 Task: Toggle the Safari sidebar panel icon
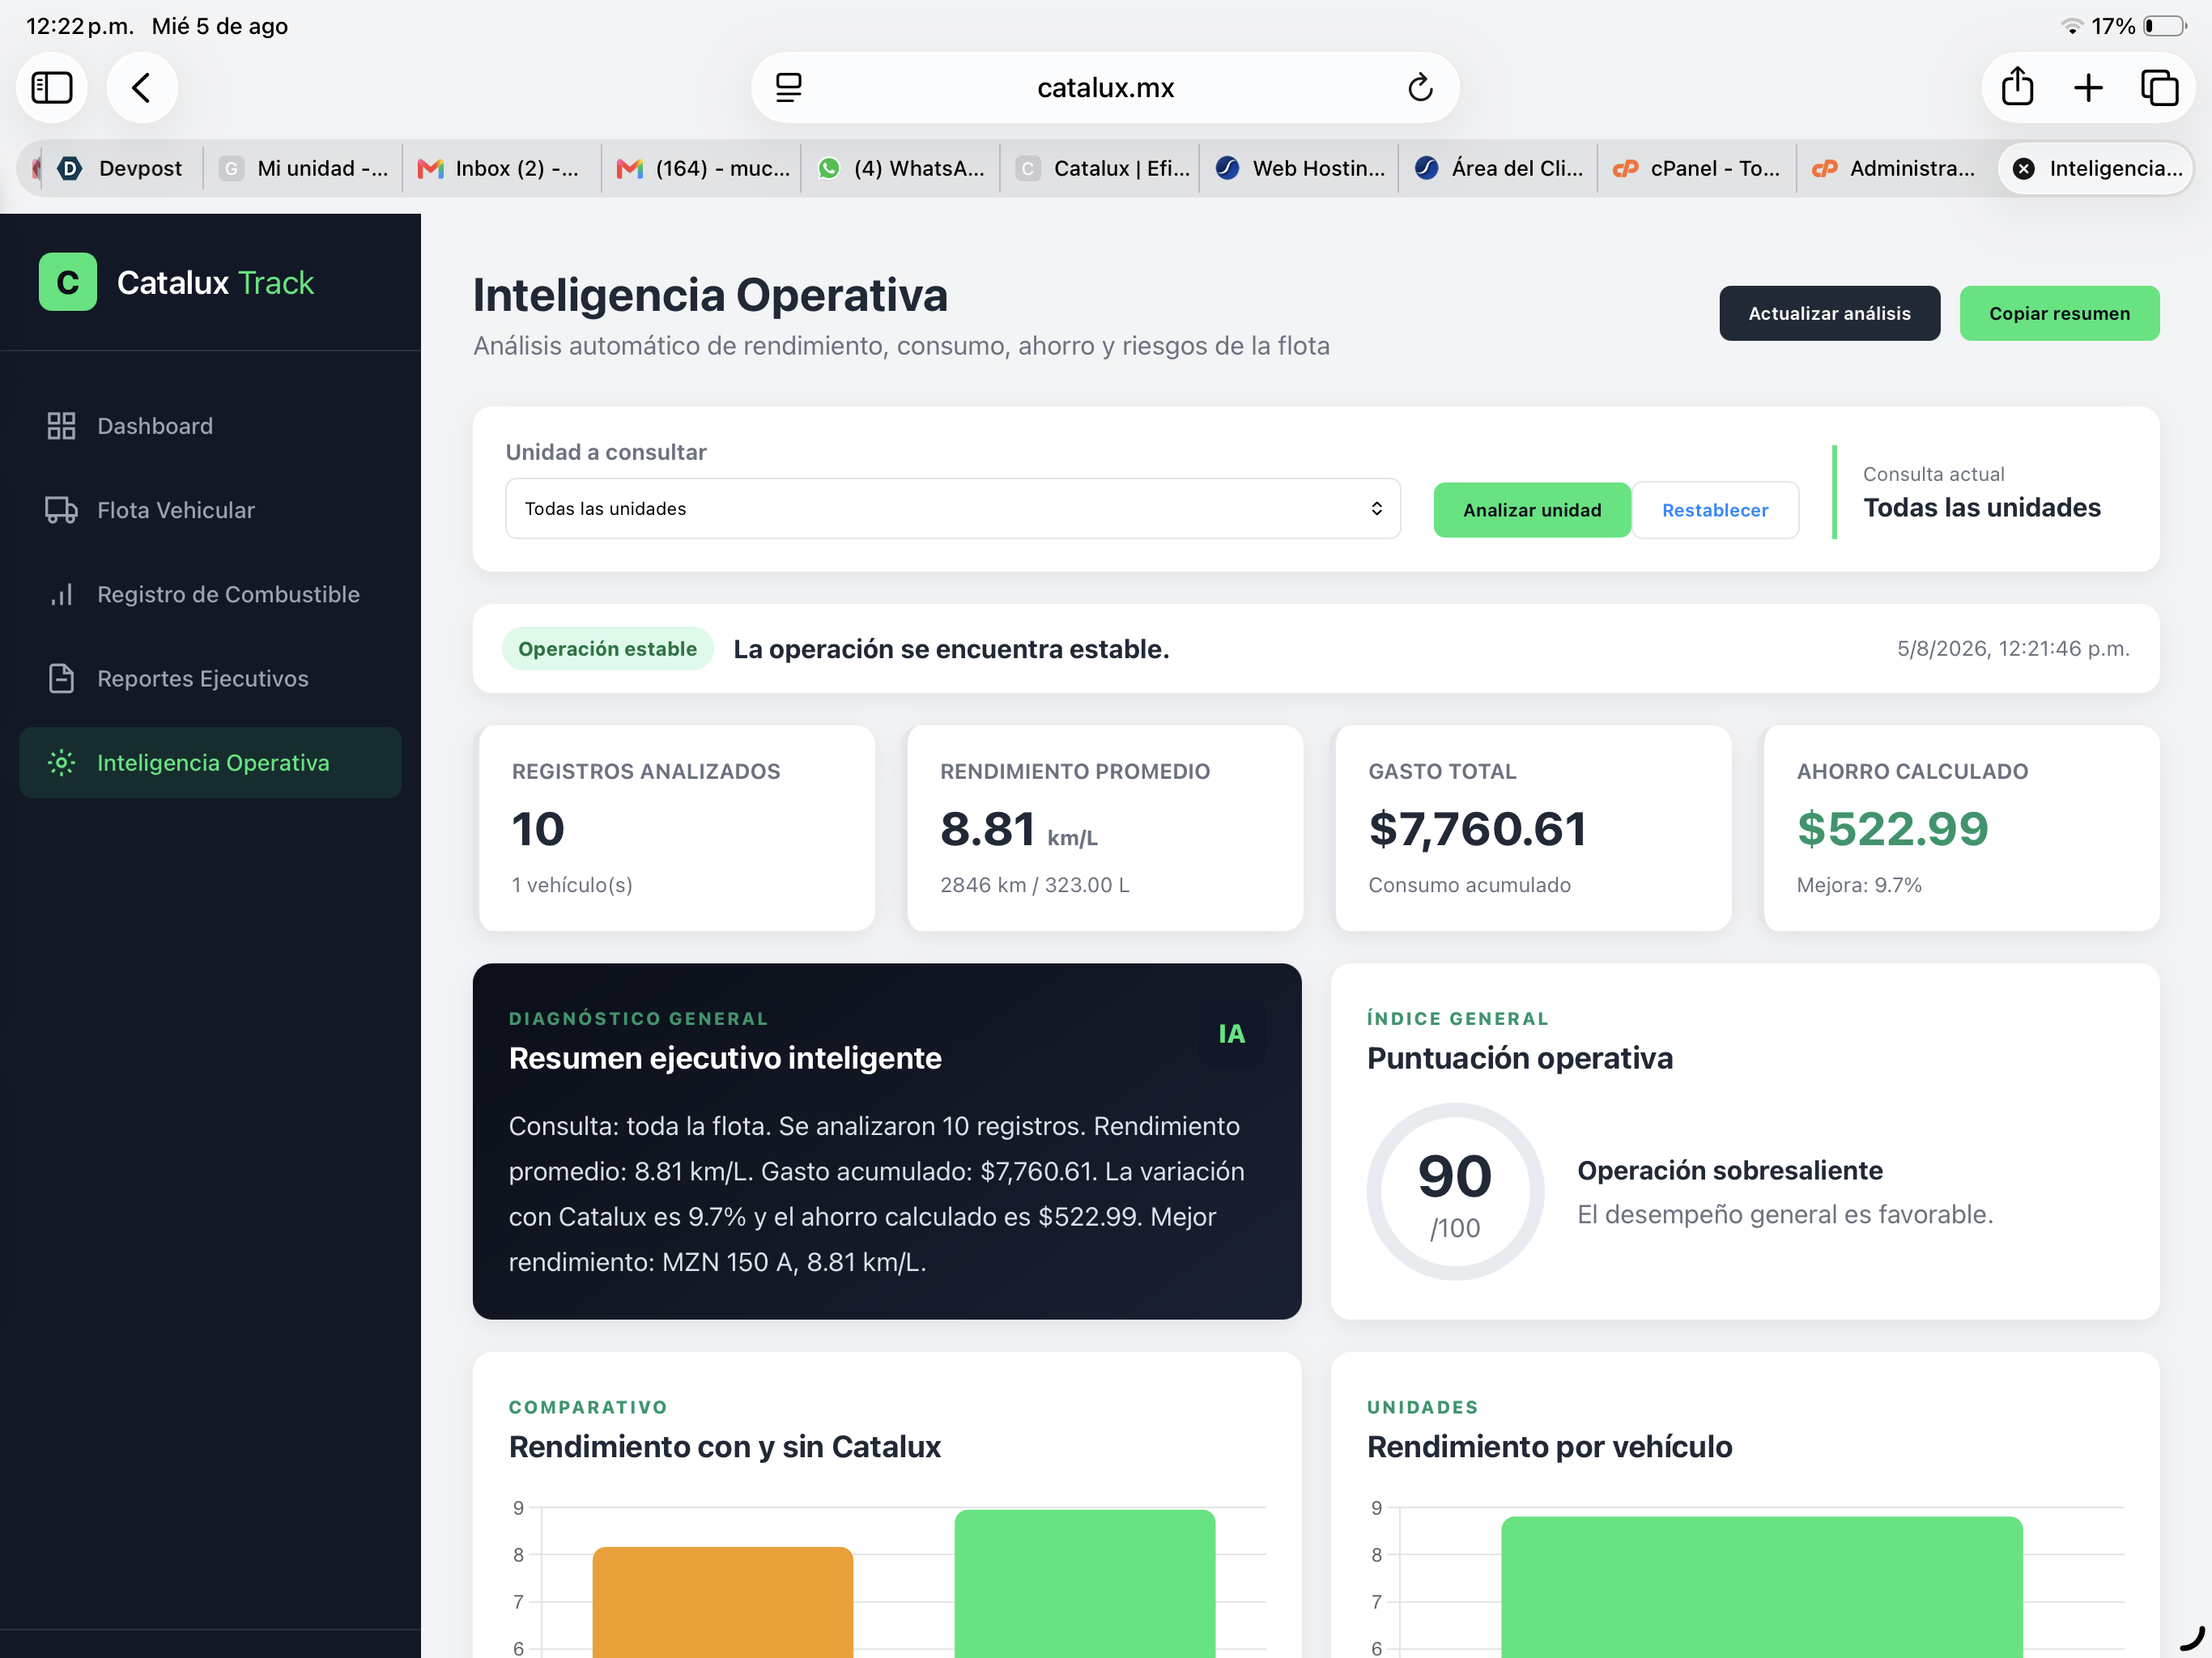(52, 88)
